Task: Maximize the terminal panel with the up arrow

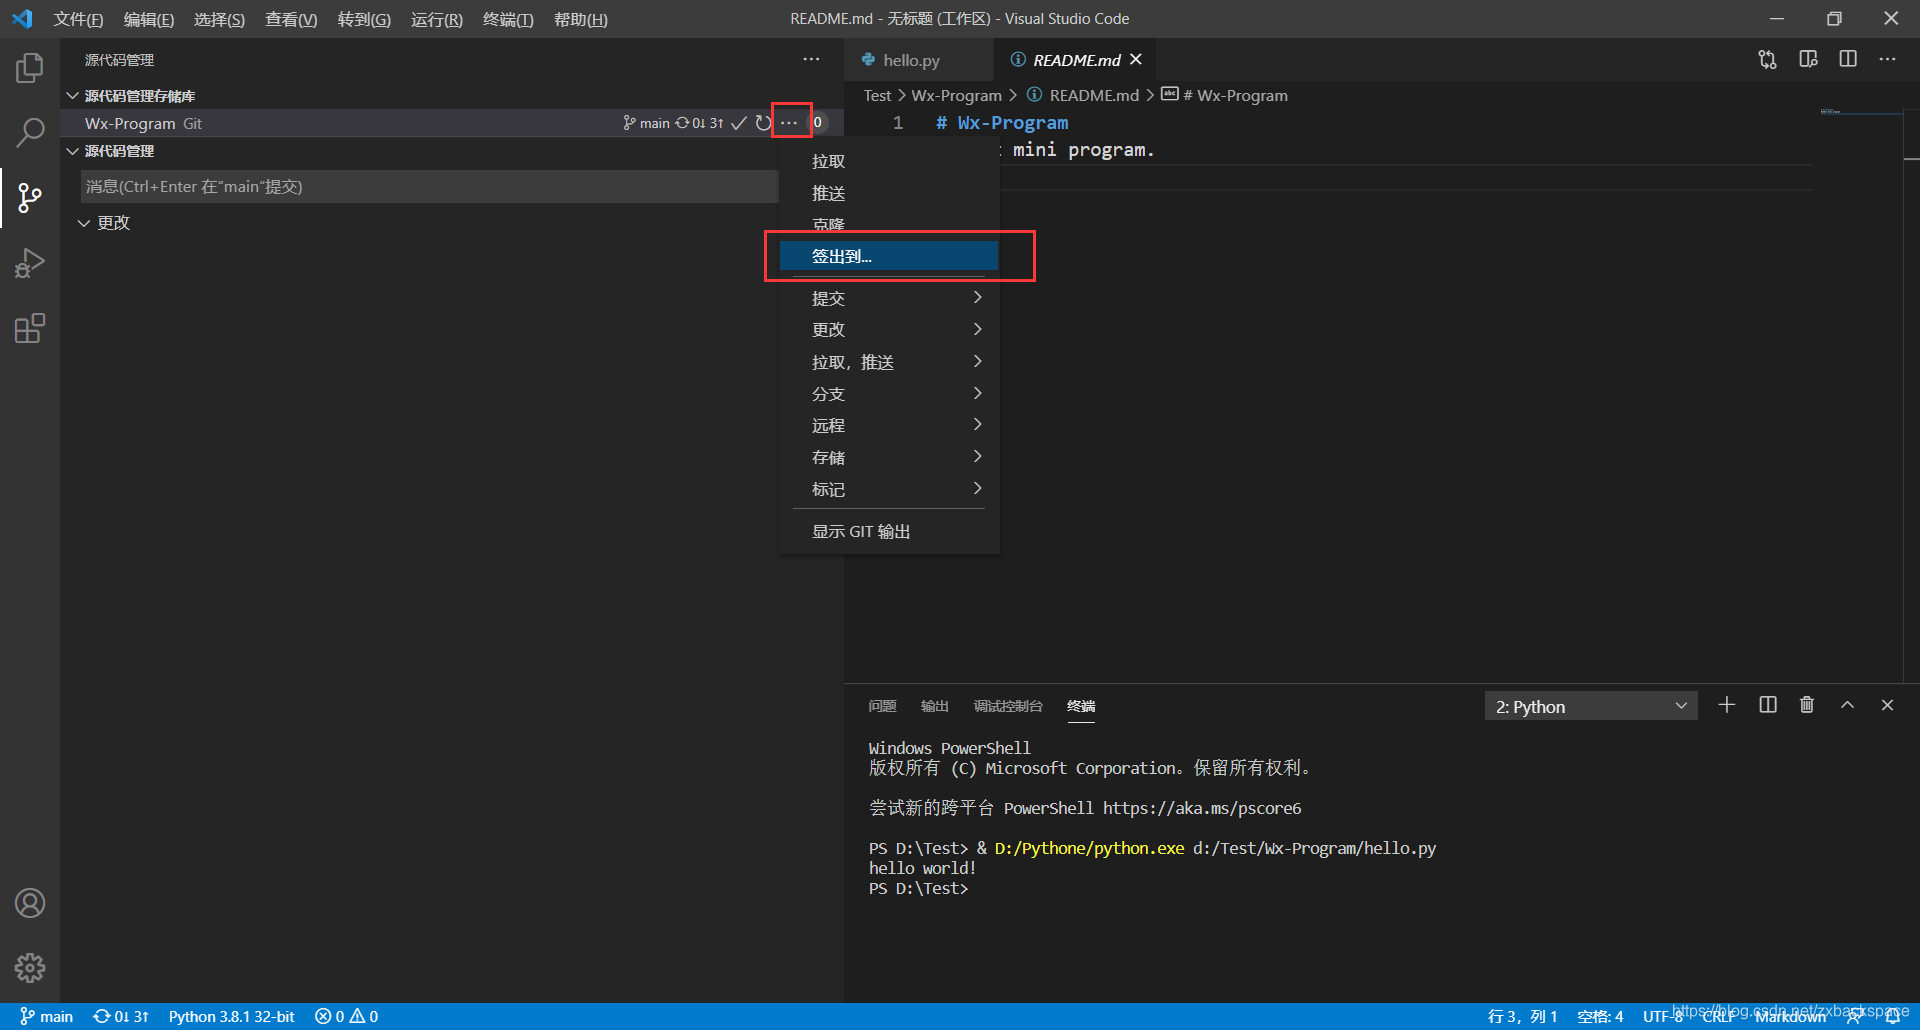Action: pos(1847,705)
